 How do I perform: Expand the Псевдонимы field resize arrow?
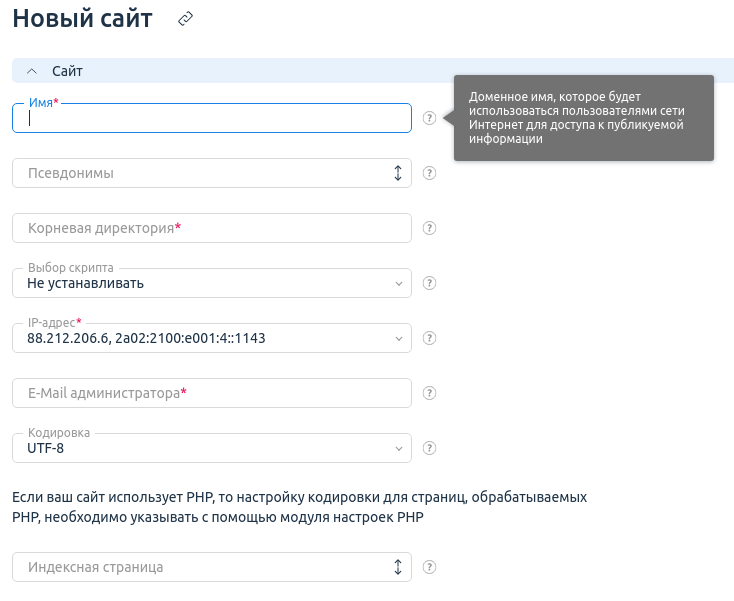click(x=398, y=173)
